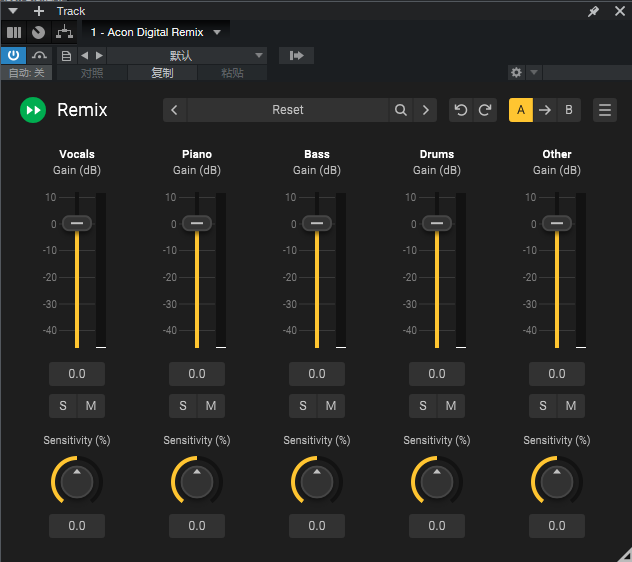The image size is (632, 562).
Task: Mute the Drums stem
Action: (x=451, y=406)
